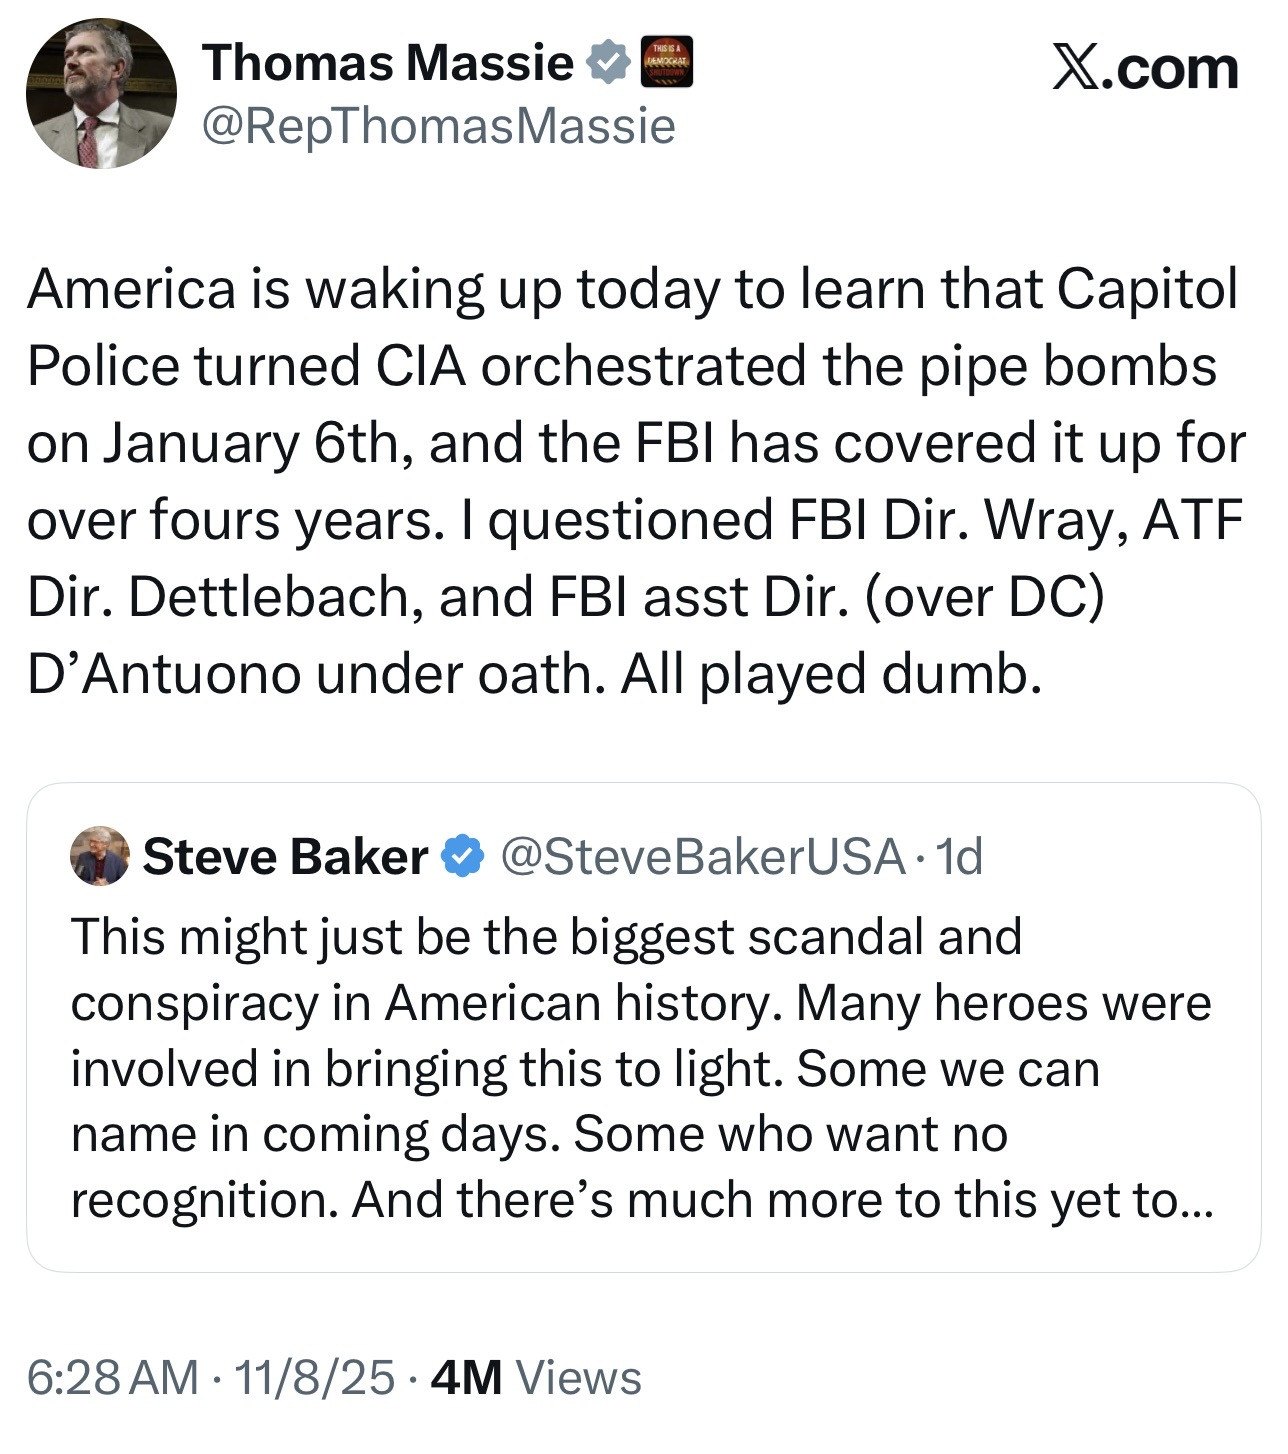Click "All played dumb." in the tweet
Viewport: 1288px width, 1454px height.
click(831, 675)
